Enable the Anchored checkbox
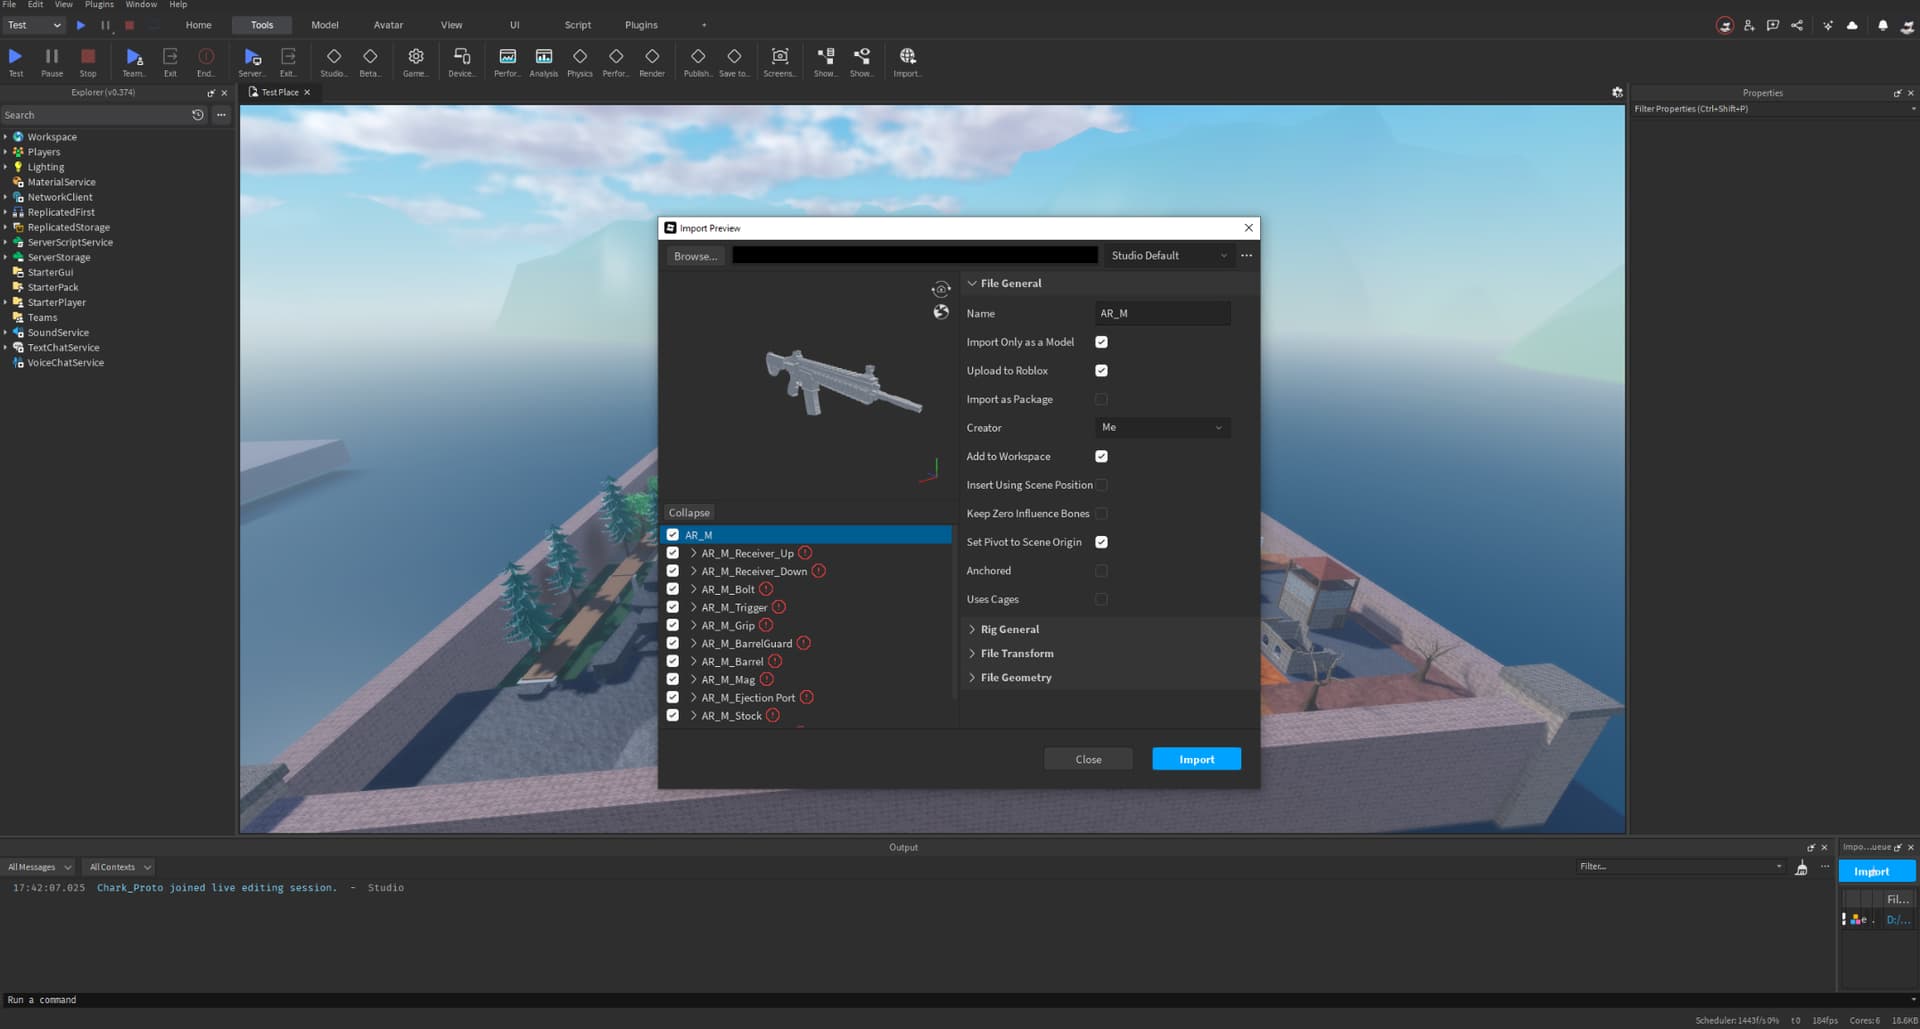This screenshot has width=1920, height=1029. pyautogui.click(x=1101, y=570)
